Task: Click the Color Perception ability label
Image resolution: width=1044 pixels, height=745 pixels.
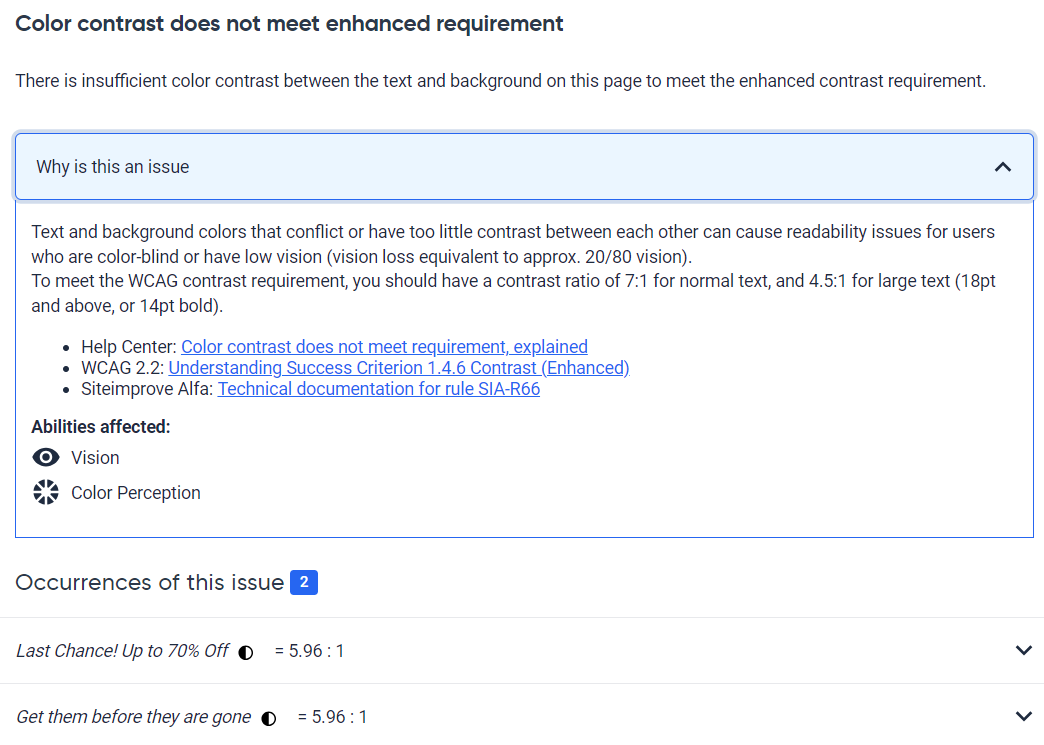Action: coord(136,493)
